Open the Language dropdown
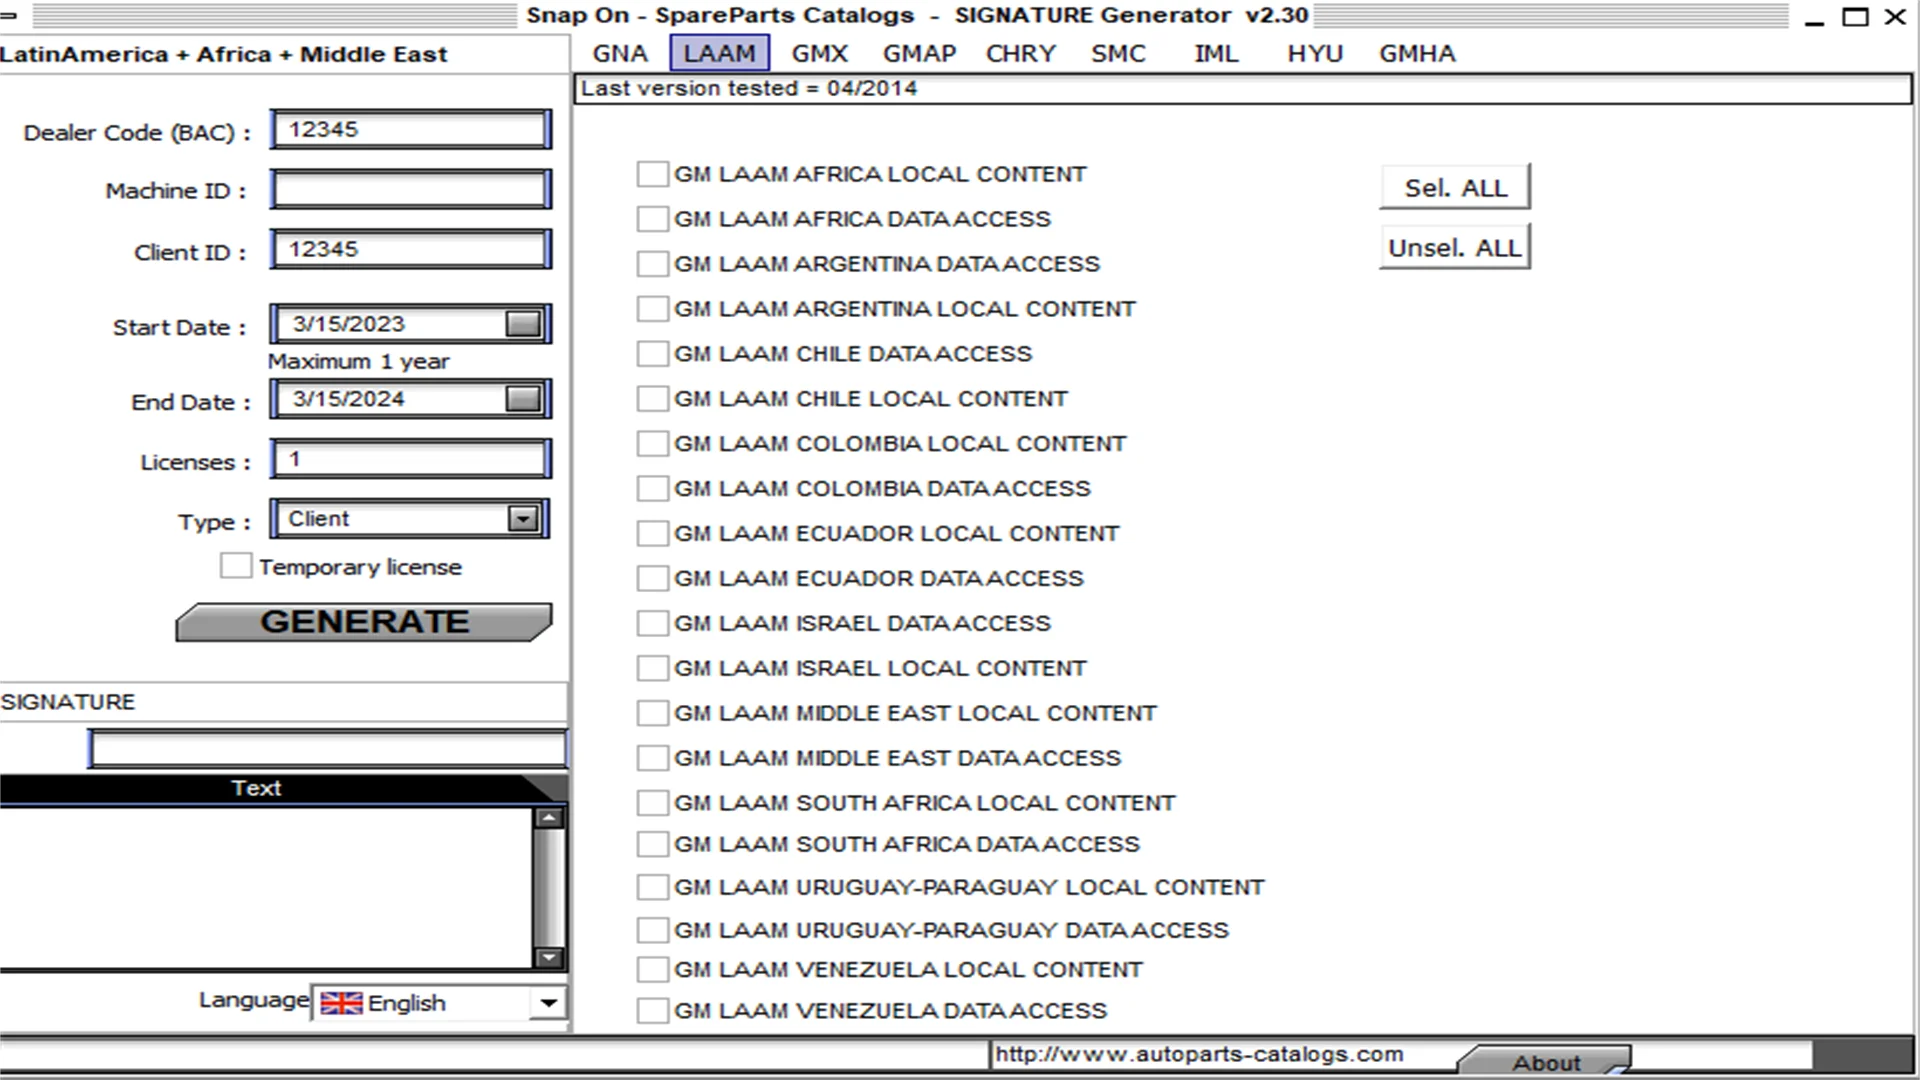The image size is (1920, 1080). [x=548, y=1003]
